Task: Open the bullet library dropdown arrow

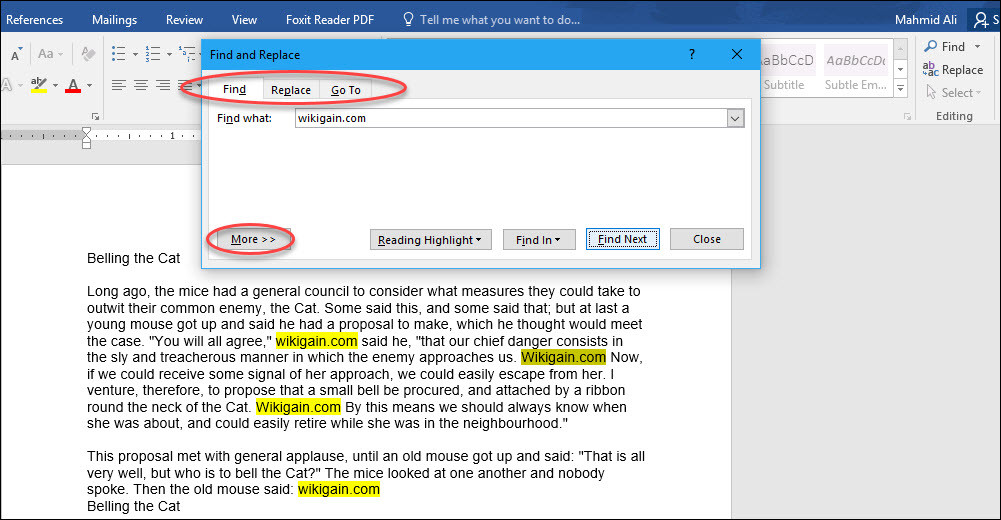Action: point(135,54)
